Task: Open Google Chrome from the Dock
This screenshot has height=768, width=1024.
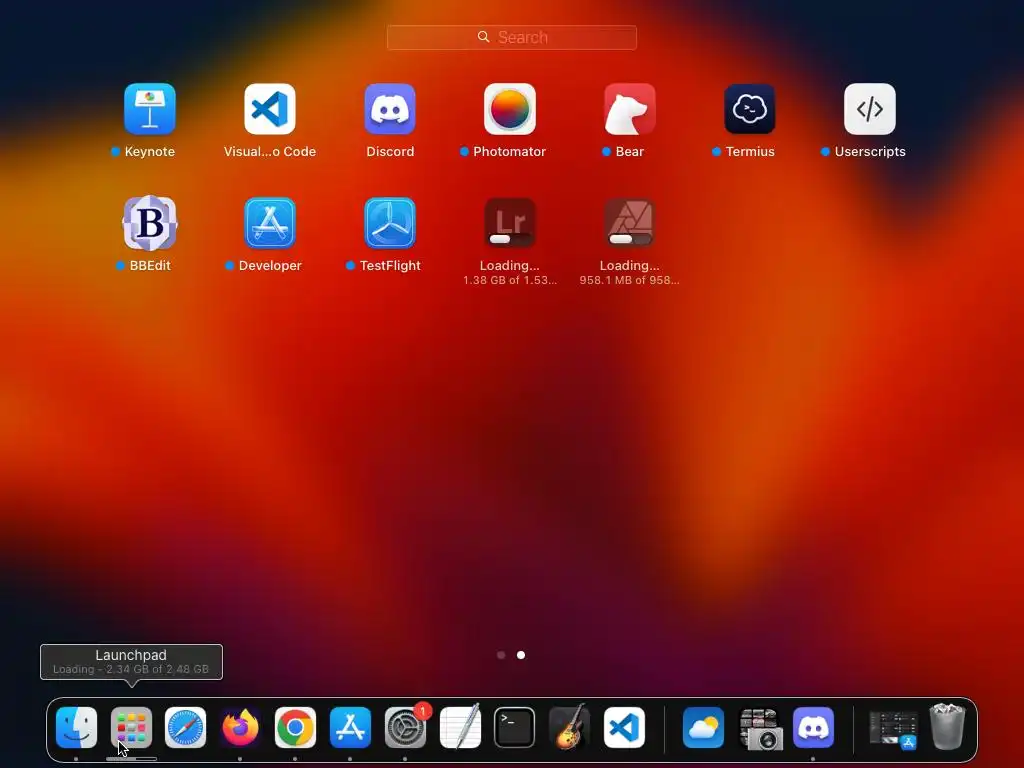Action: [295, 728]
